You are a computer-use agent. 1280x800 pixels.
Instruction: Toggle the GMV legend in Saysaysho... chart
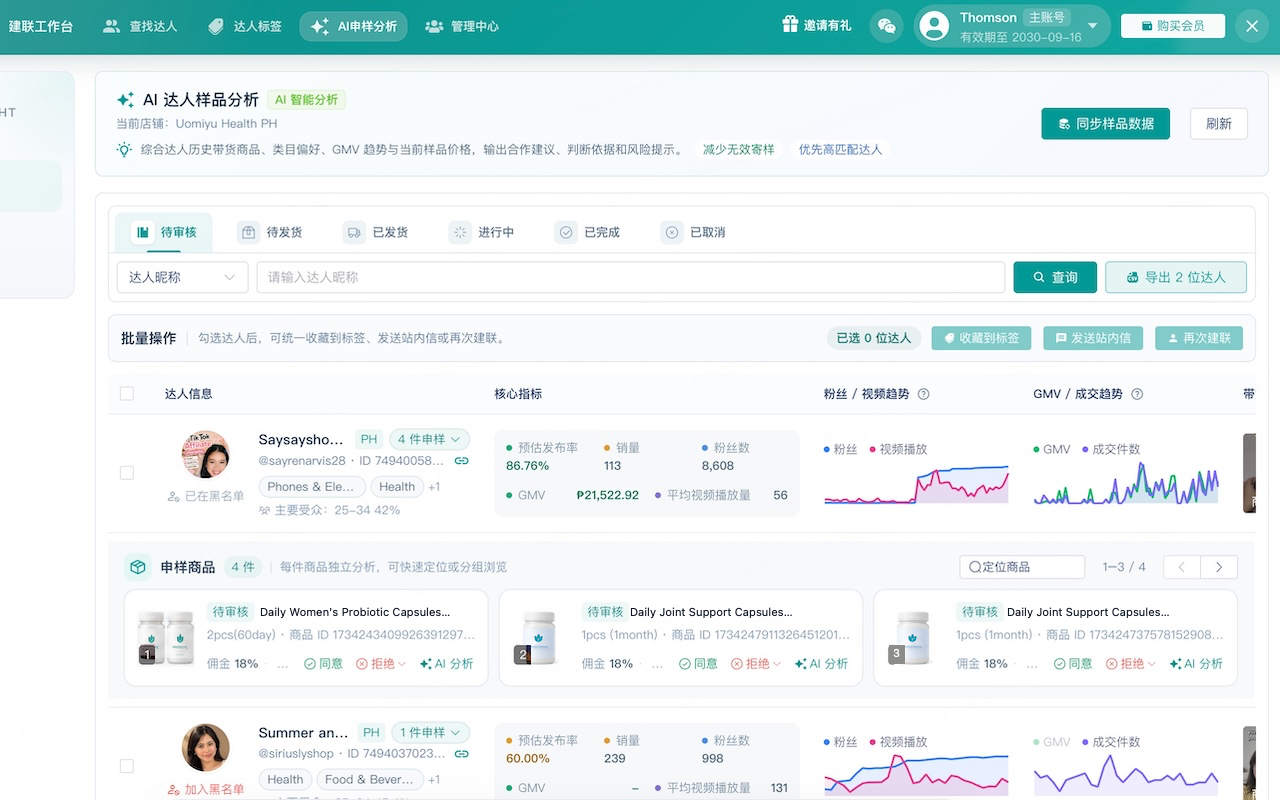1052,449
